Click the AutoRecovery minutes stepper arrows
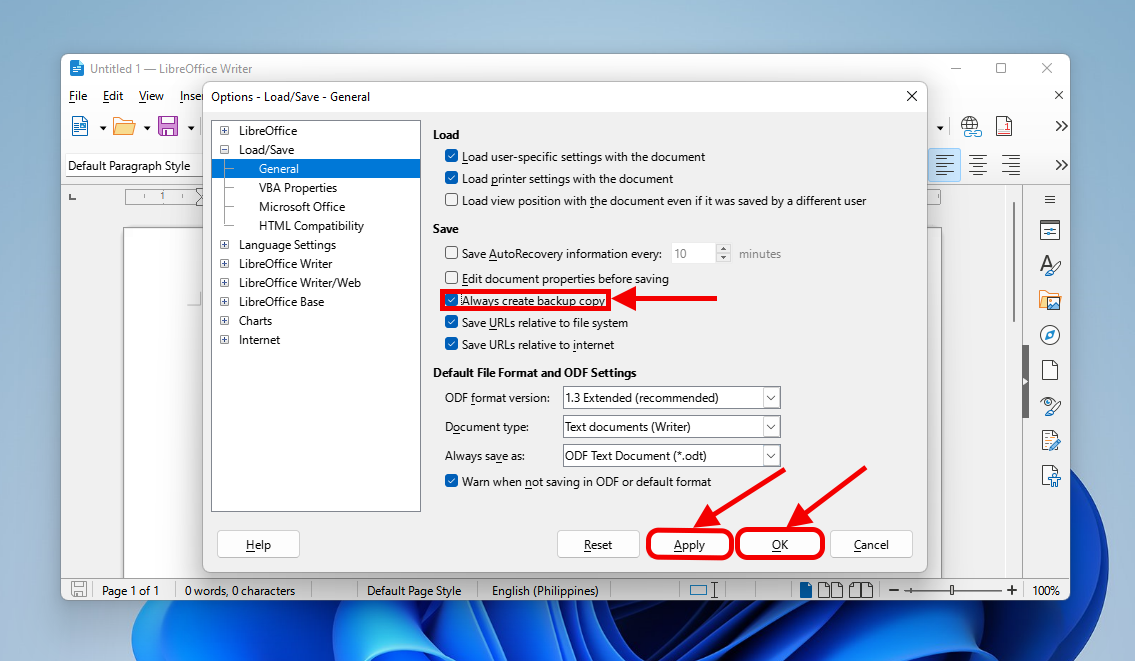The image size is (1135, 661). [x=722, y=253]
